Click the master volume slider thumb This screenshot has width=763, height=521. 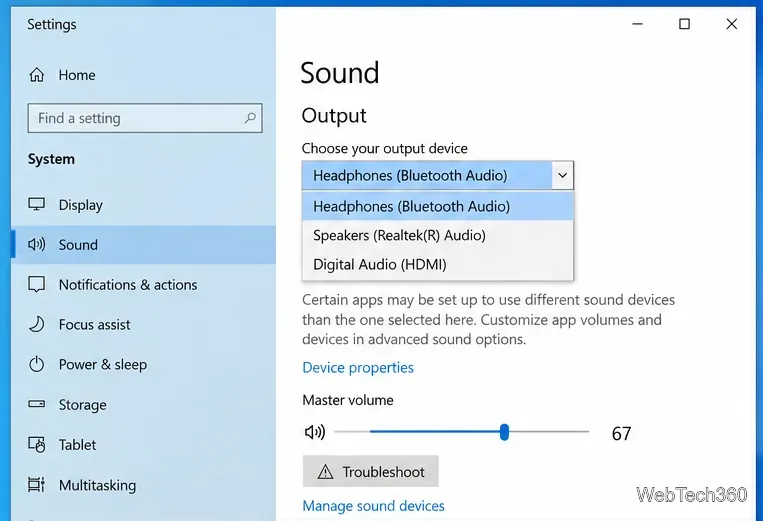(x=504, y=431)
